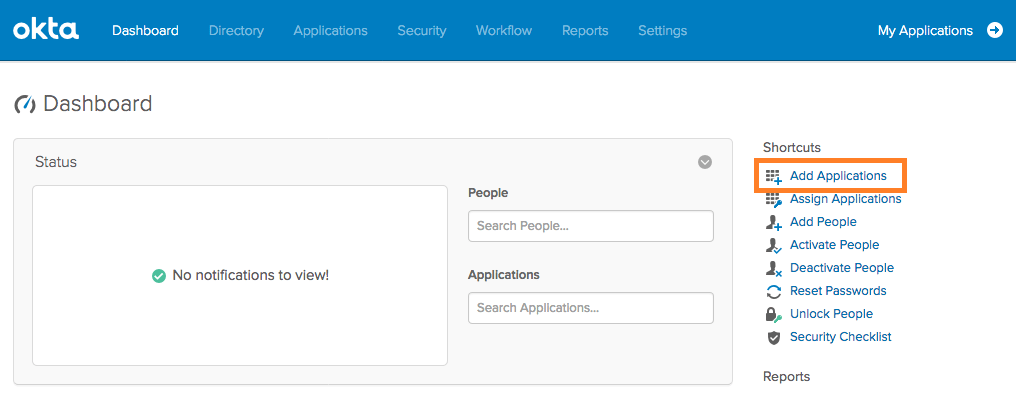Screen dimensions: 1016x398
Task: Open the Add Applications shortcut link
Action: (x=838, y=176)
